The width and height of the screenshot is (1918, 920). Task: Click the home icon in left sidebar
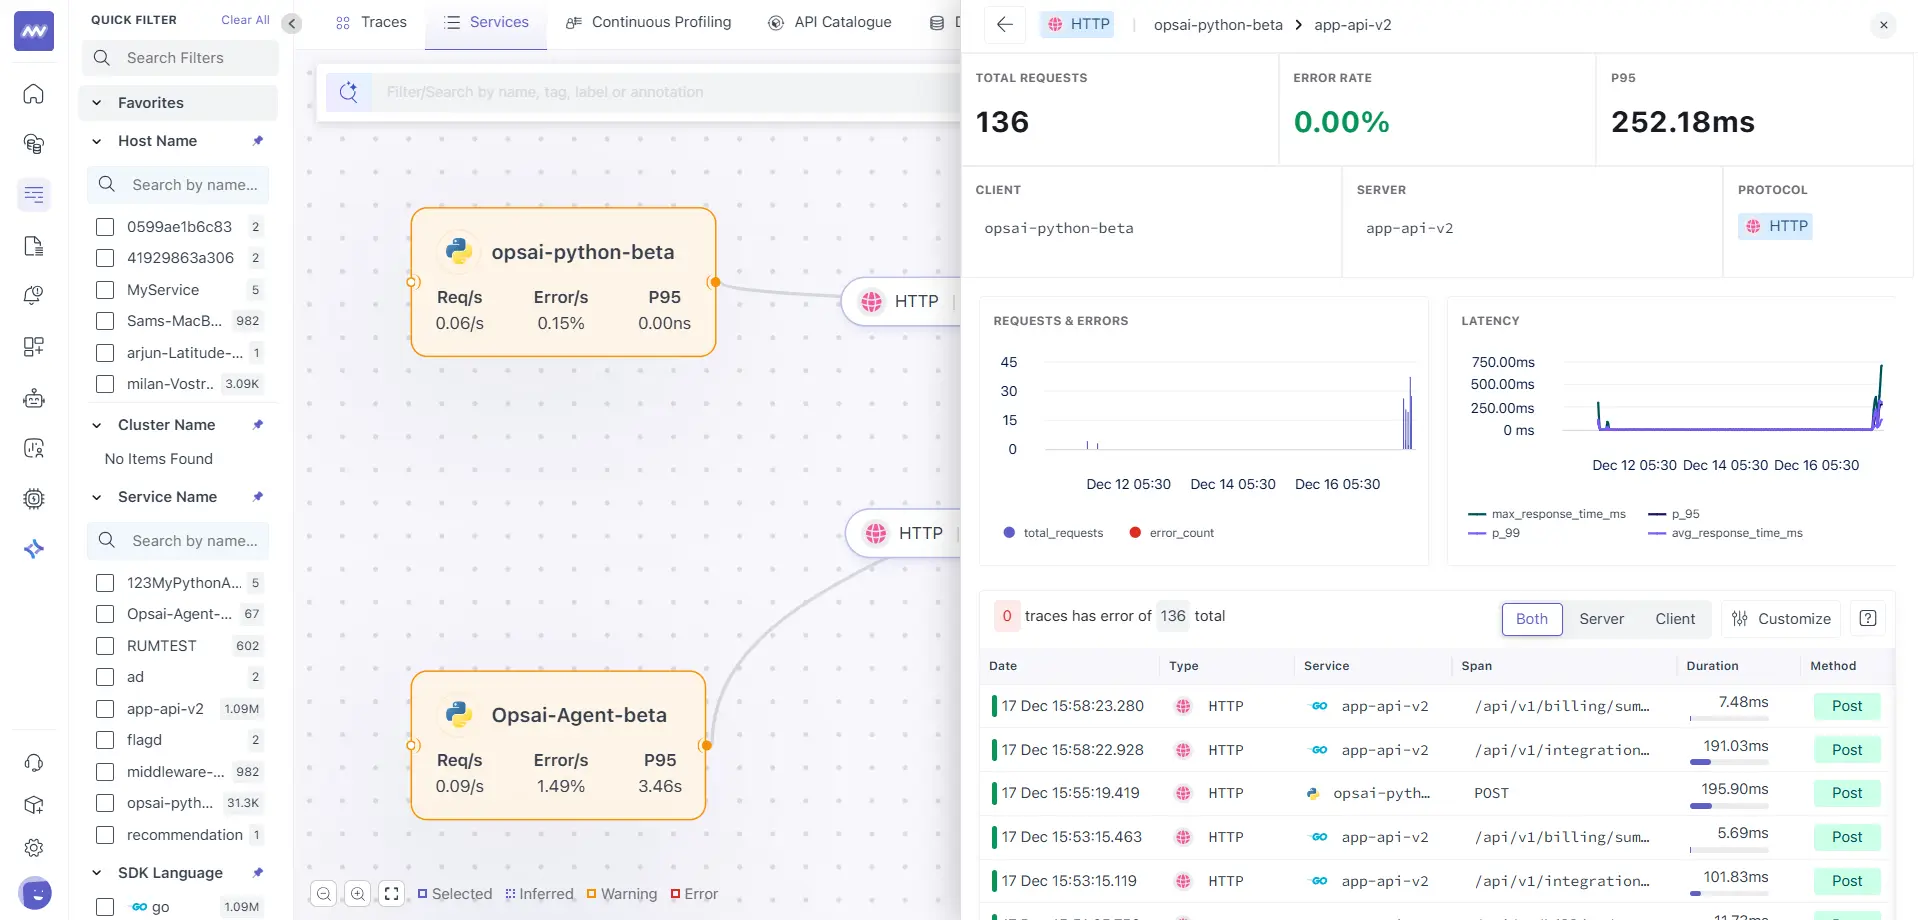(x=34, y=94)
